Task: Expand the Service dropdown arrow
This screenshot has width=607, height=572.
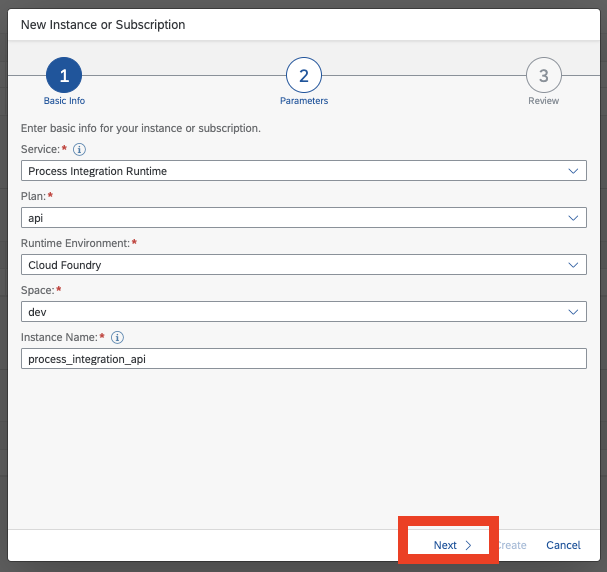Action: click(x=573, y=171)
